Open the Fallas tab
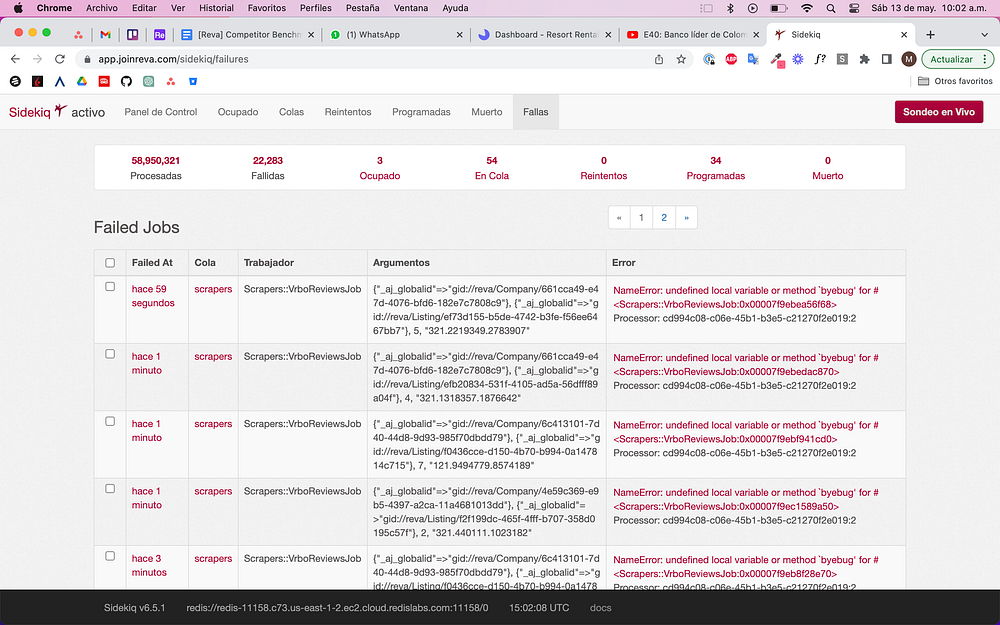This screenshot has width=1000, height=625. click(x=536, y=112)
